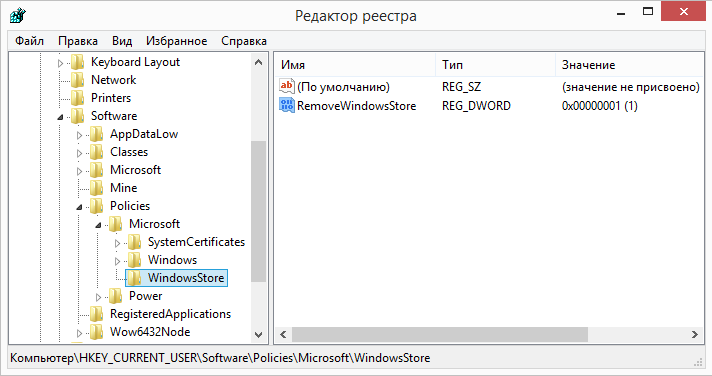Click the Wow6432Node folder icon
The width and height of the screenshot is (712, 376).
coord(97,332)
